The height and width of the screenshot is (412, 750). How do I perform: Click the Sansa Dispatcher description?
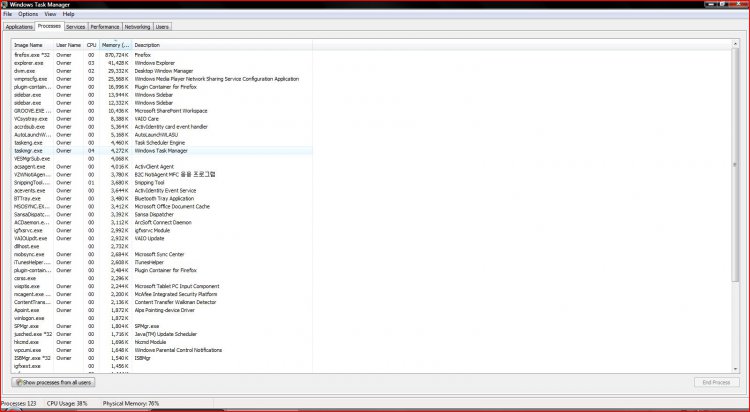point(154,214)
